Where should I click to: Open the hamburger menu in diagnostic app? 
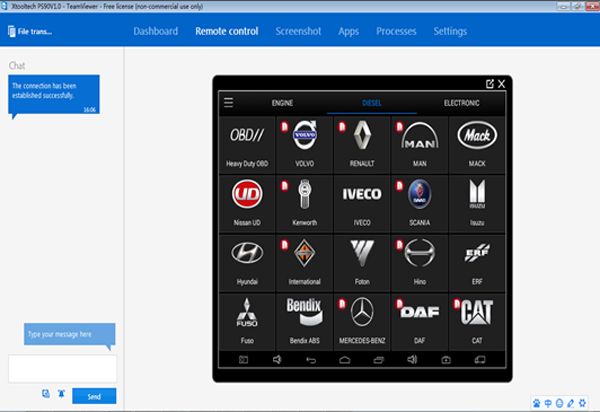(x=228, y=103)
